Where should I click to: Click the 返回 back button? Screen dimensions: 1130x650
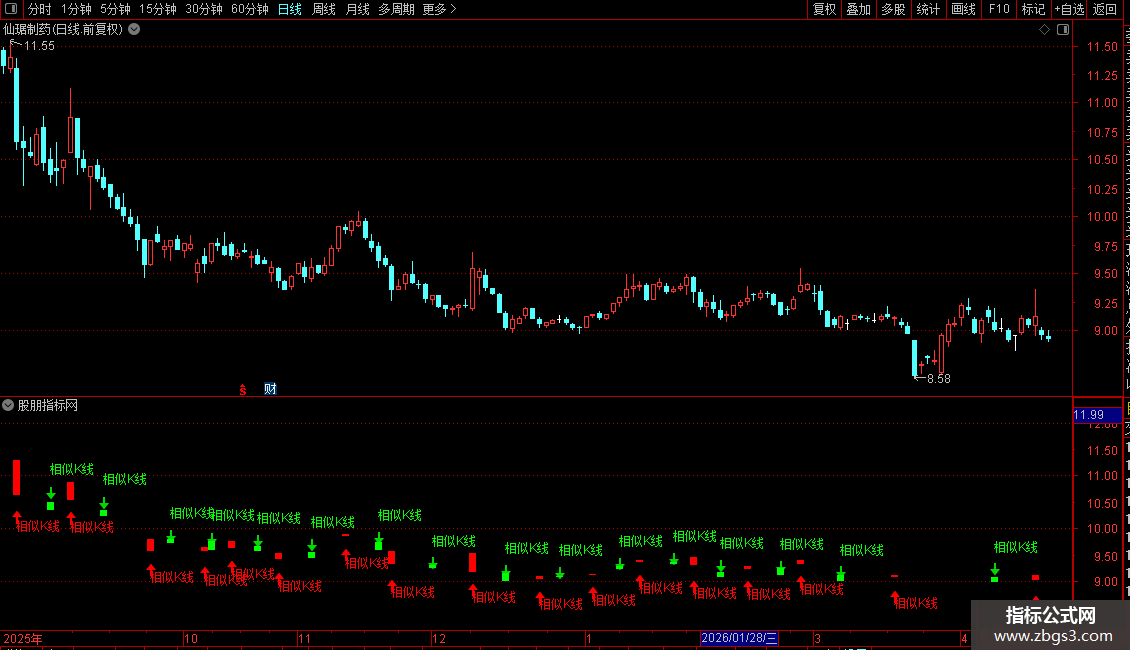[1105, 9]
